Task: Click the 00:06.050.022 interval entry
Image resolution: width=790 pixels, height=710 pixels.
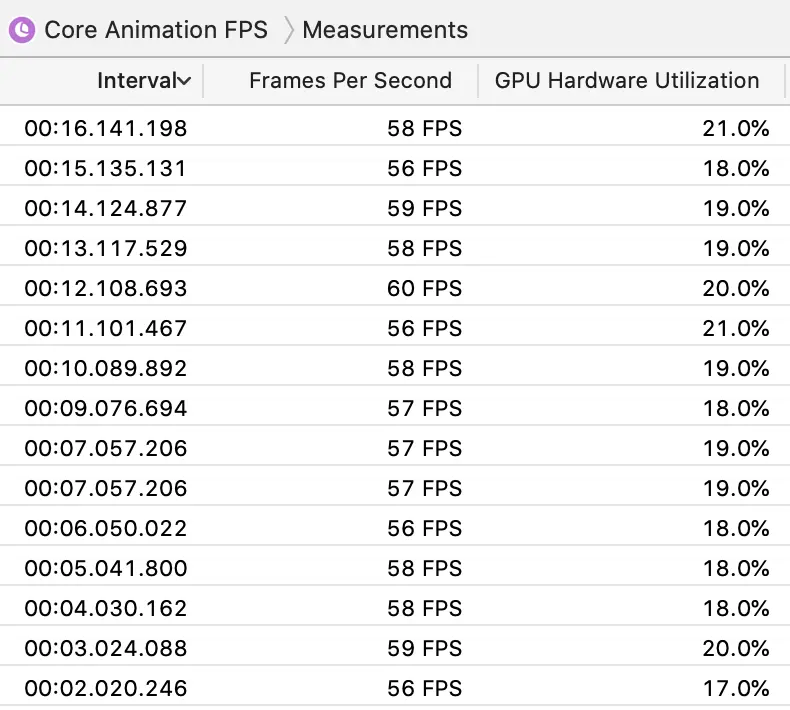Action: [x=106, y=528]
